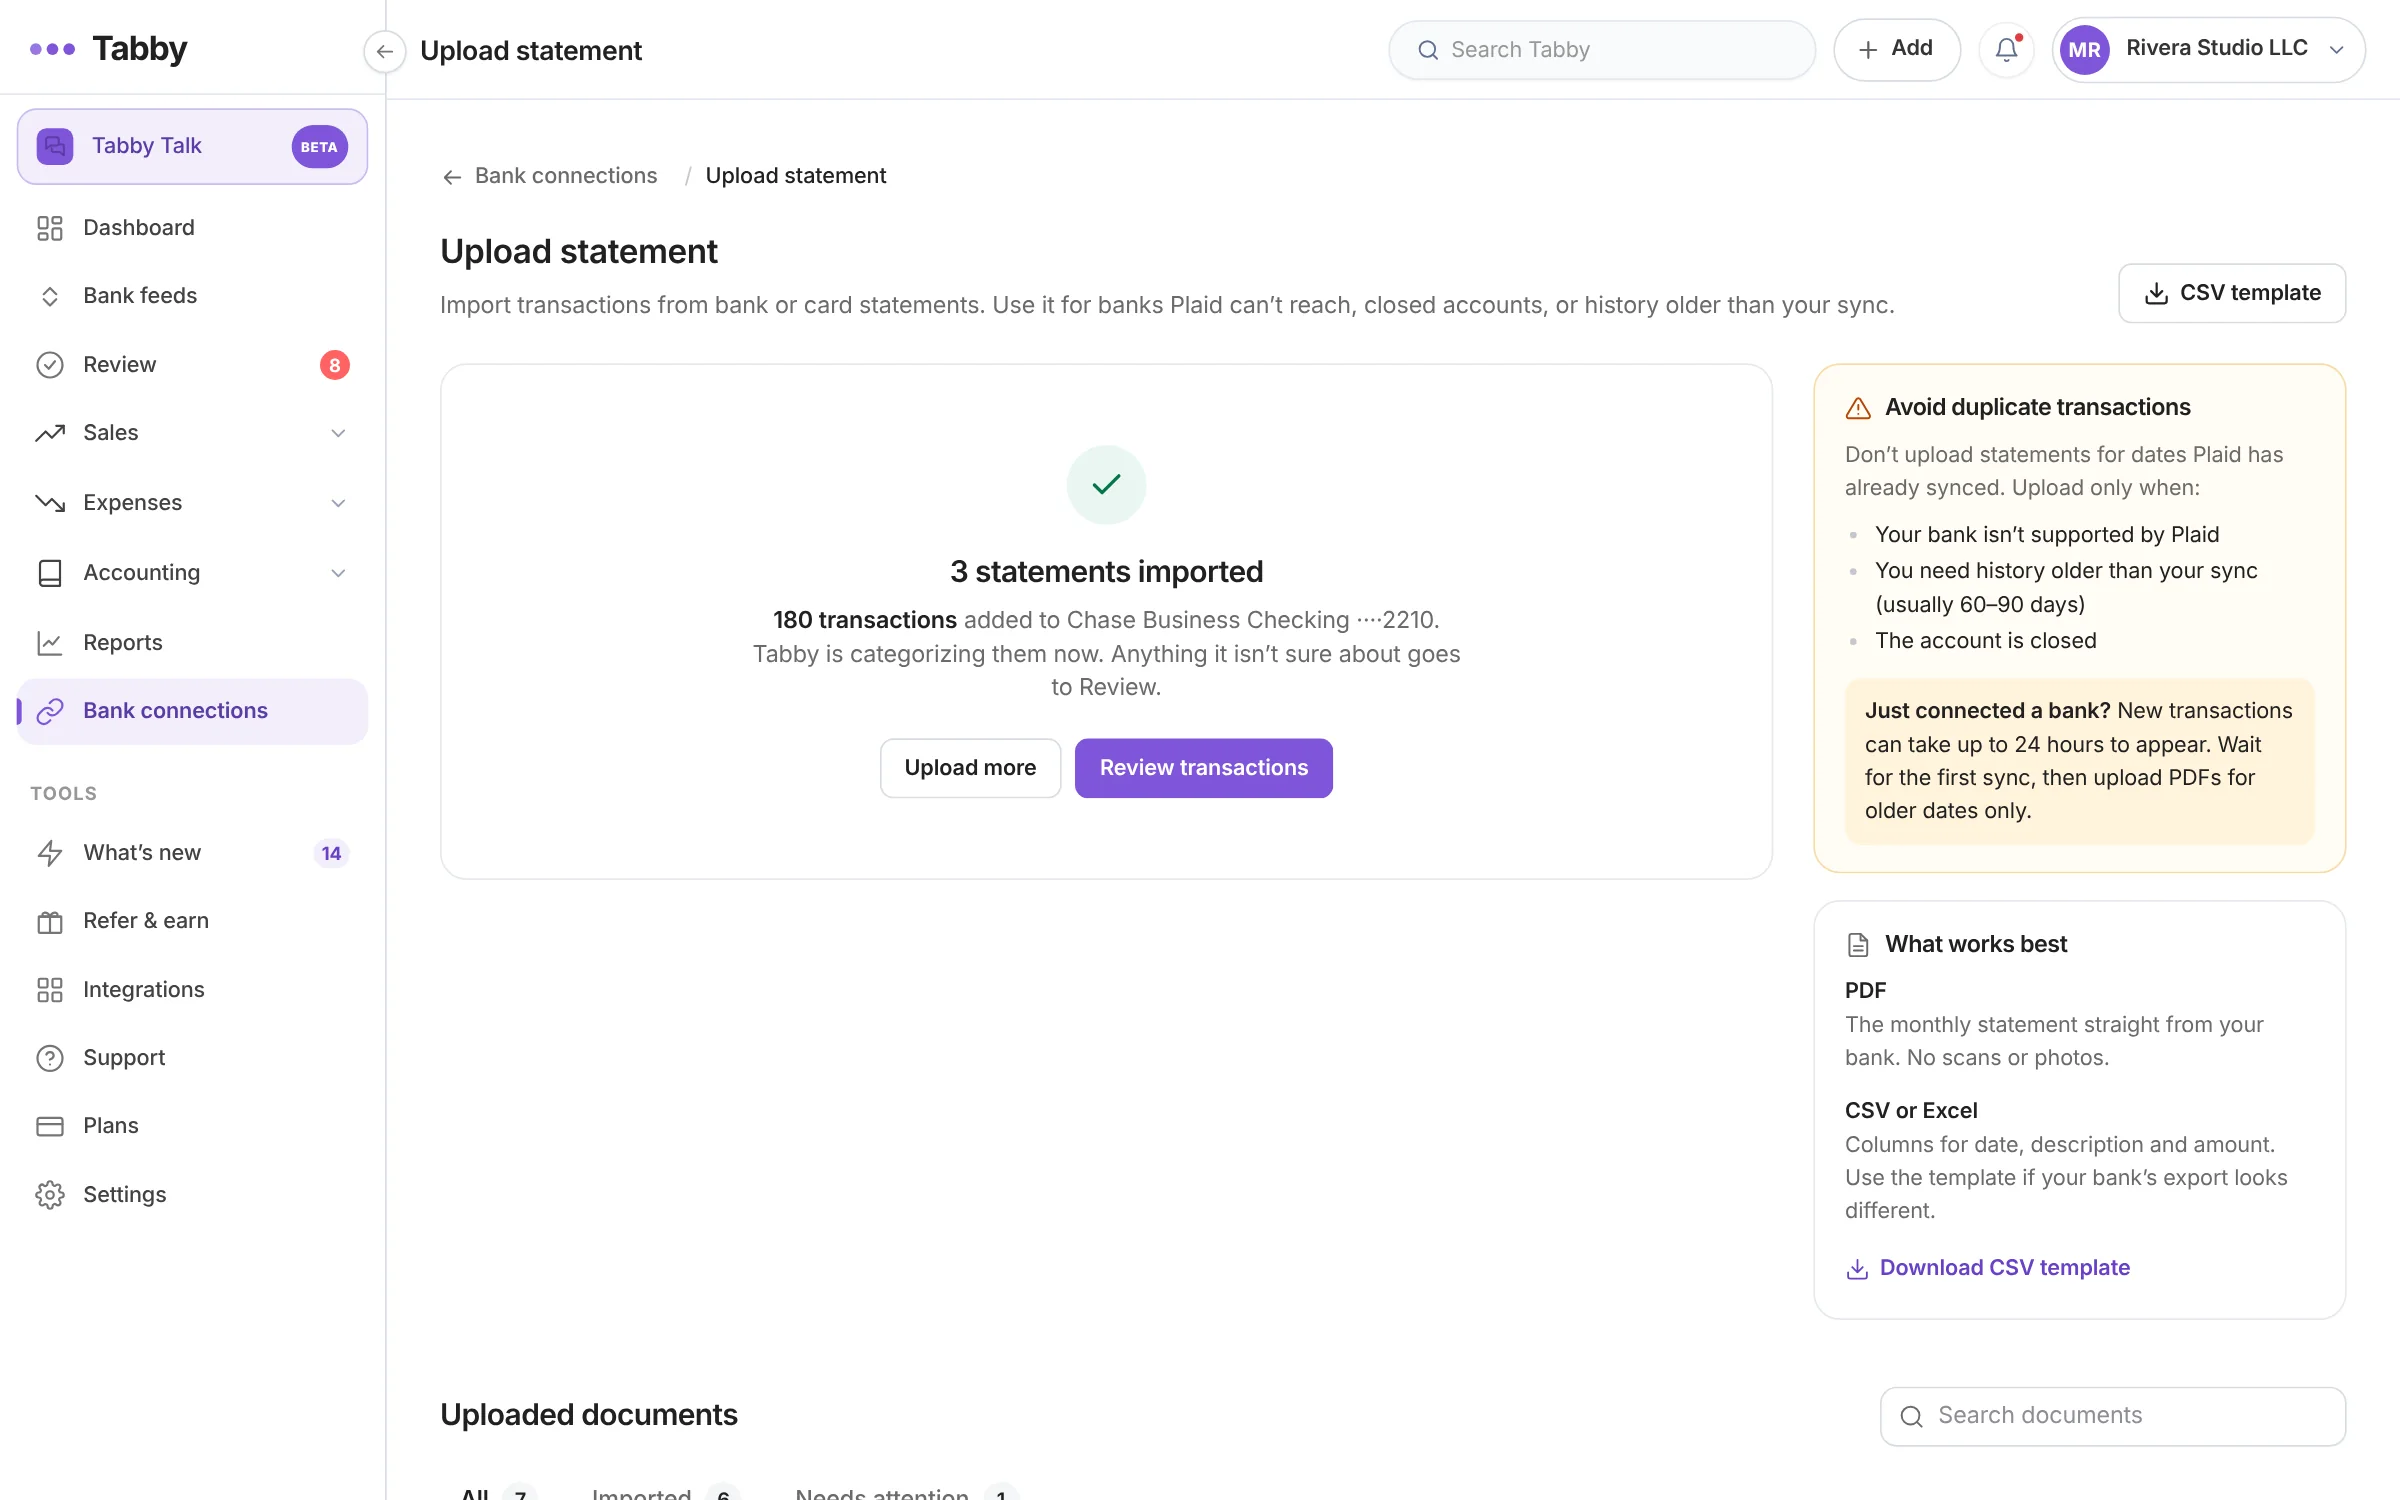Click the Review checkmark-circle icon
This screenshot has width=2400, height=1500.
point(50,365)
